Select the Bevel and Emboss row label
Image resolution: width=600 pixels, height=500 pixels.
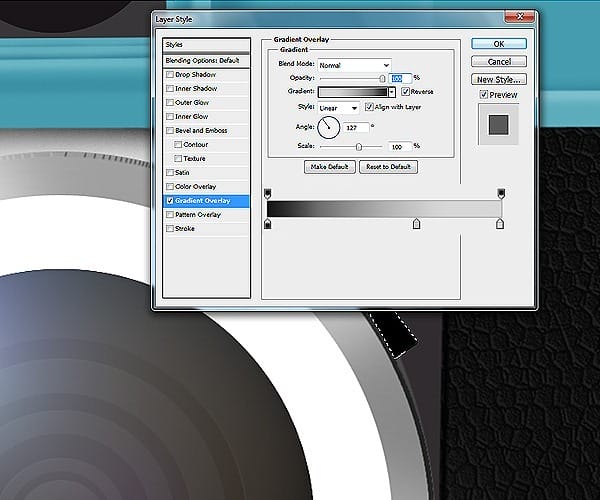(201, 130)
